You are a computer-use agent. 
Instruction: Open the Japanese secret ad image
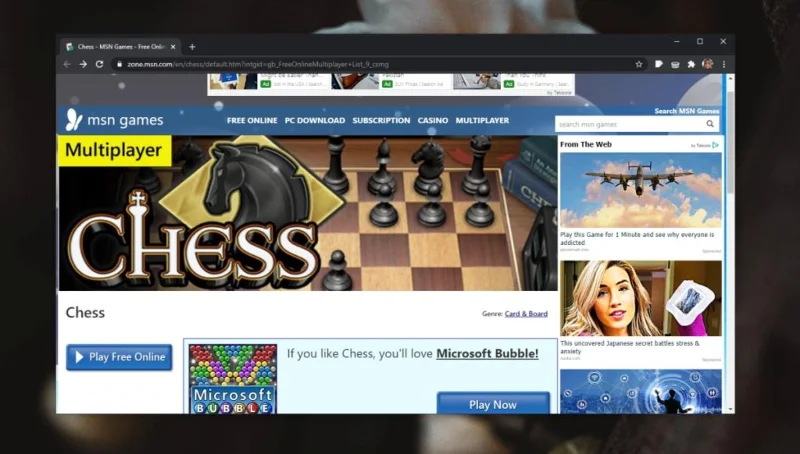point(641,298)
